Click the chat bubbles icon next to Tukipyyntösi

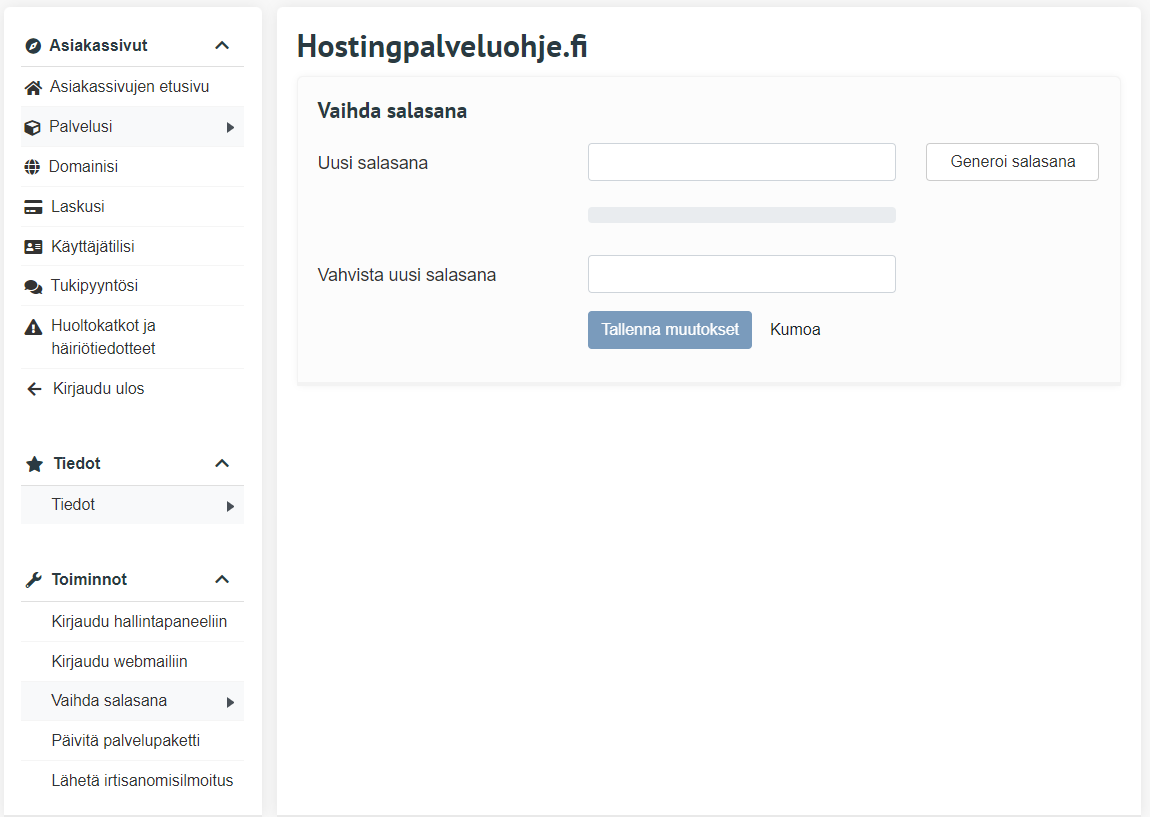[33, 287]
